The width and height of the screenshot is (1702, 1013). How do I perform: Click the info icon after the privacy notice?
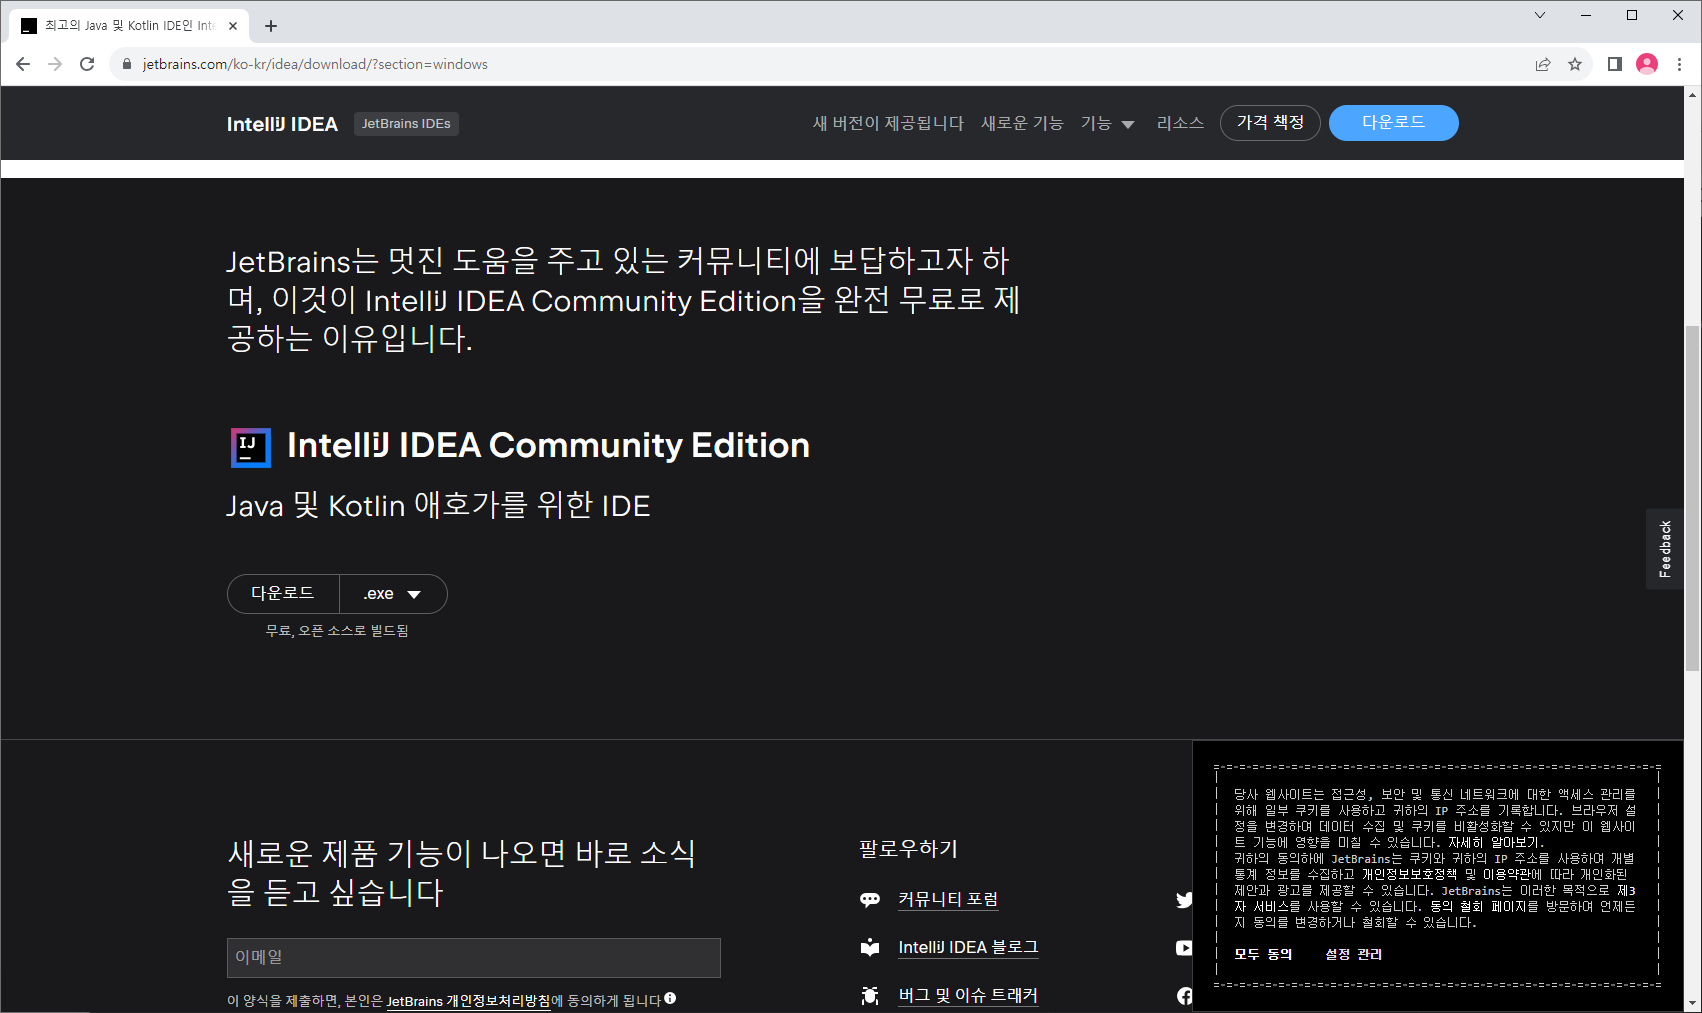click(x=670, y=998)
